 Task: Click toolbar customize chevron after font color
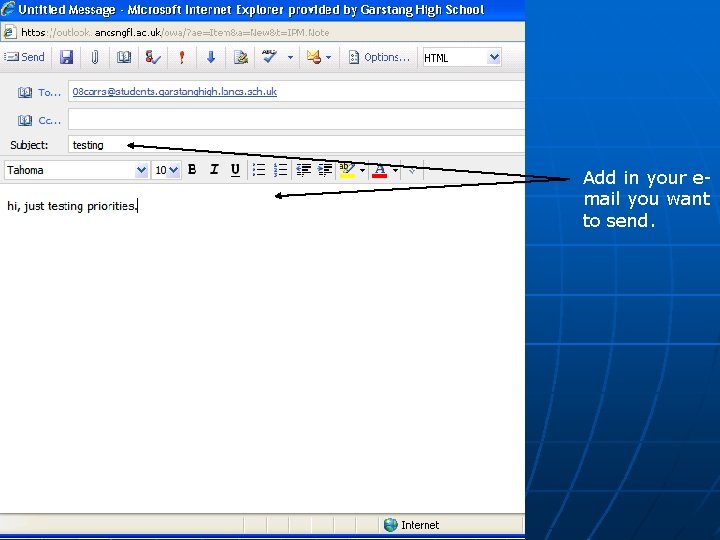click(412, 170)
